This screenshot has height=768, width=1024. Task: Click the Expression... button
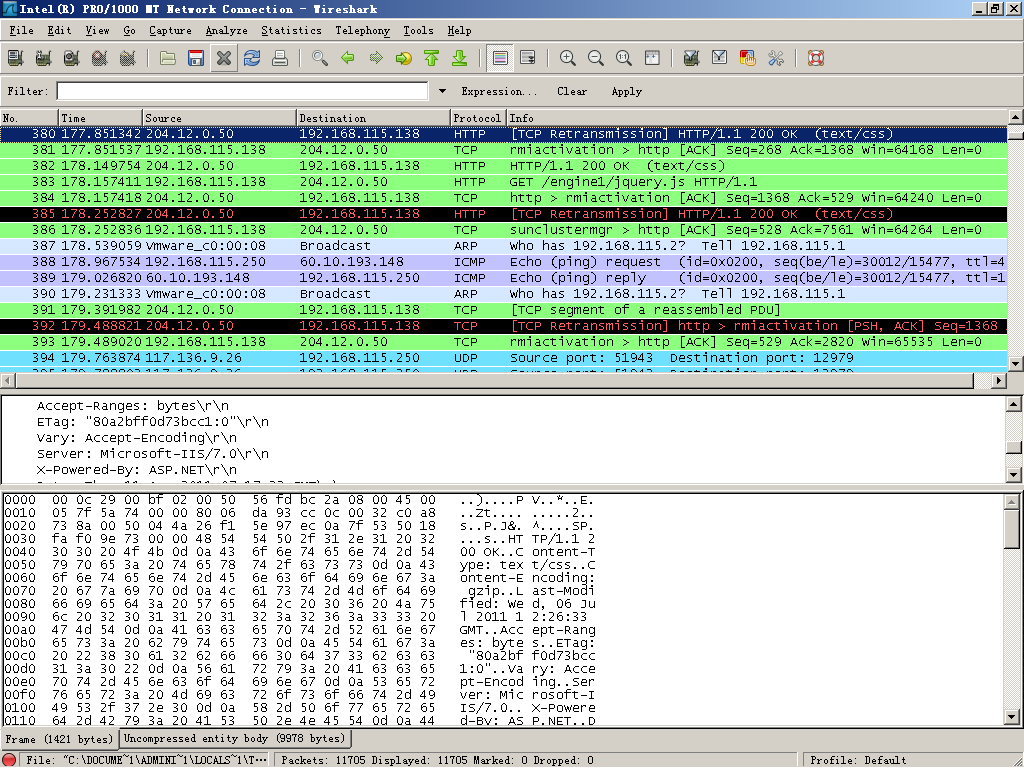499,91
